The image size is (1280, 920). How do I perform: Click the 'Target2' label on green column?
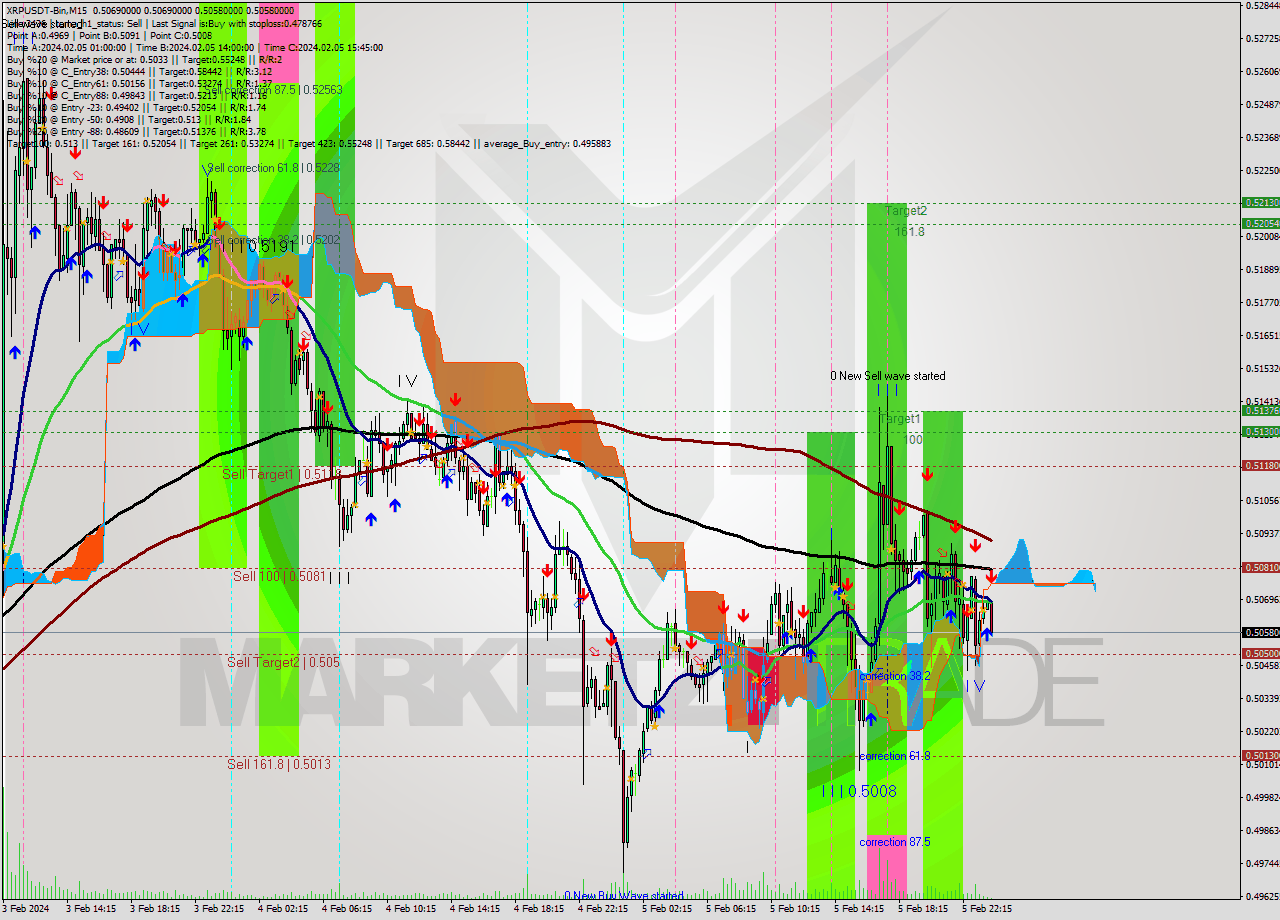[x=905, y=211]
